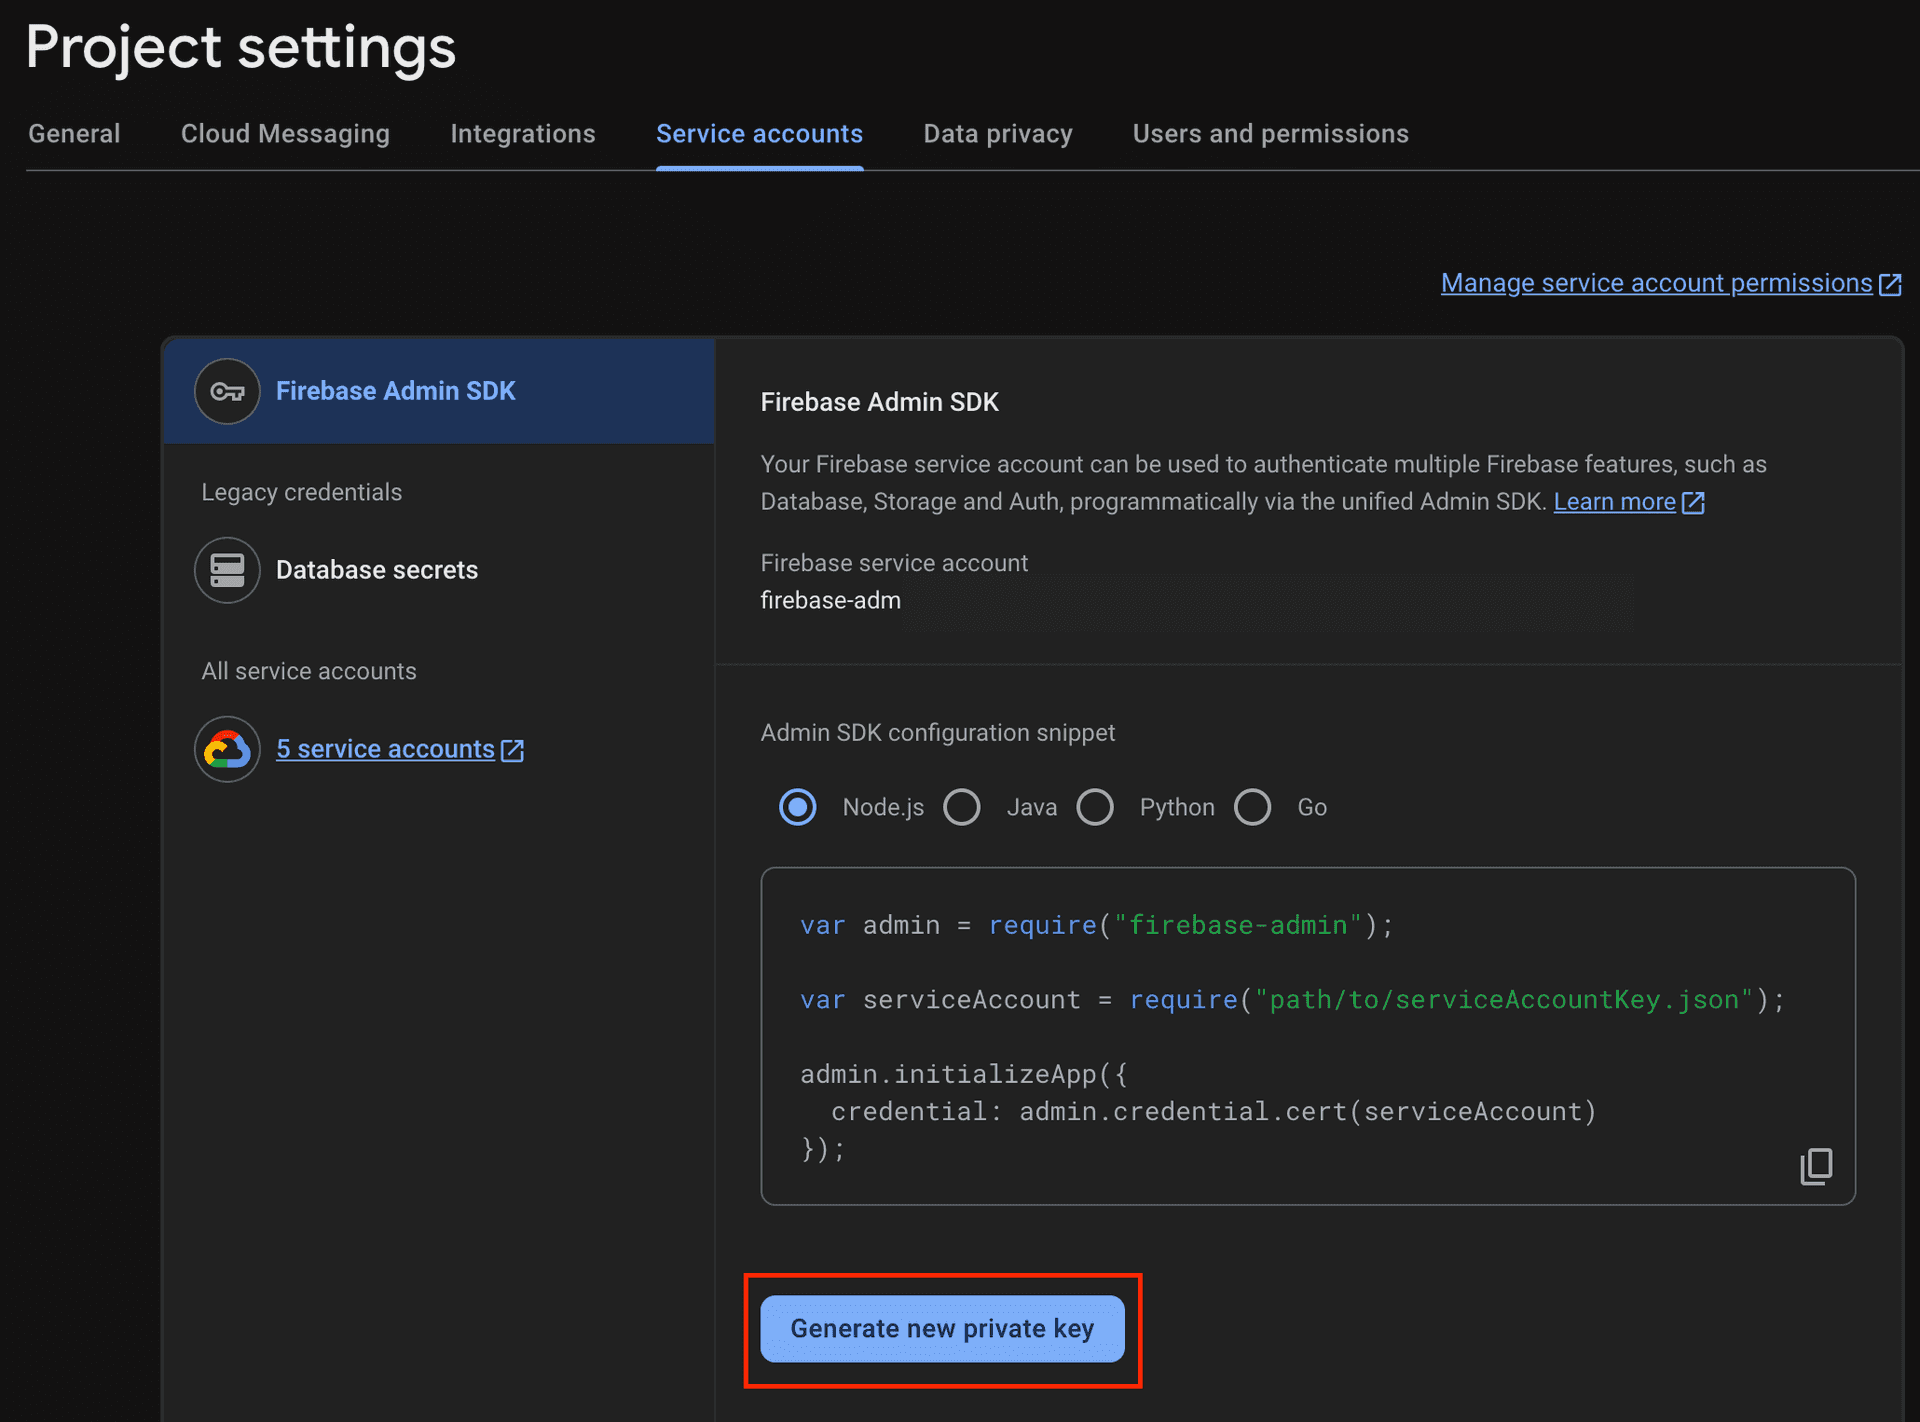The image size is (1920, 1422).
Task: Click the key icon beside Firebase Admin SDK
Action: 227,391
